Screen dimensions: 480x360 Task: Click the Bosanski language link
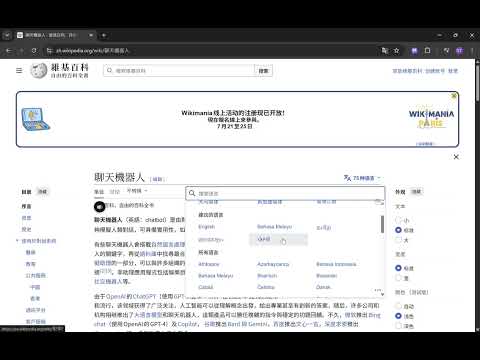point(326,276)
